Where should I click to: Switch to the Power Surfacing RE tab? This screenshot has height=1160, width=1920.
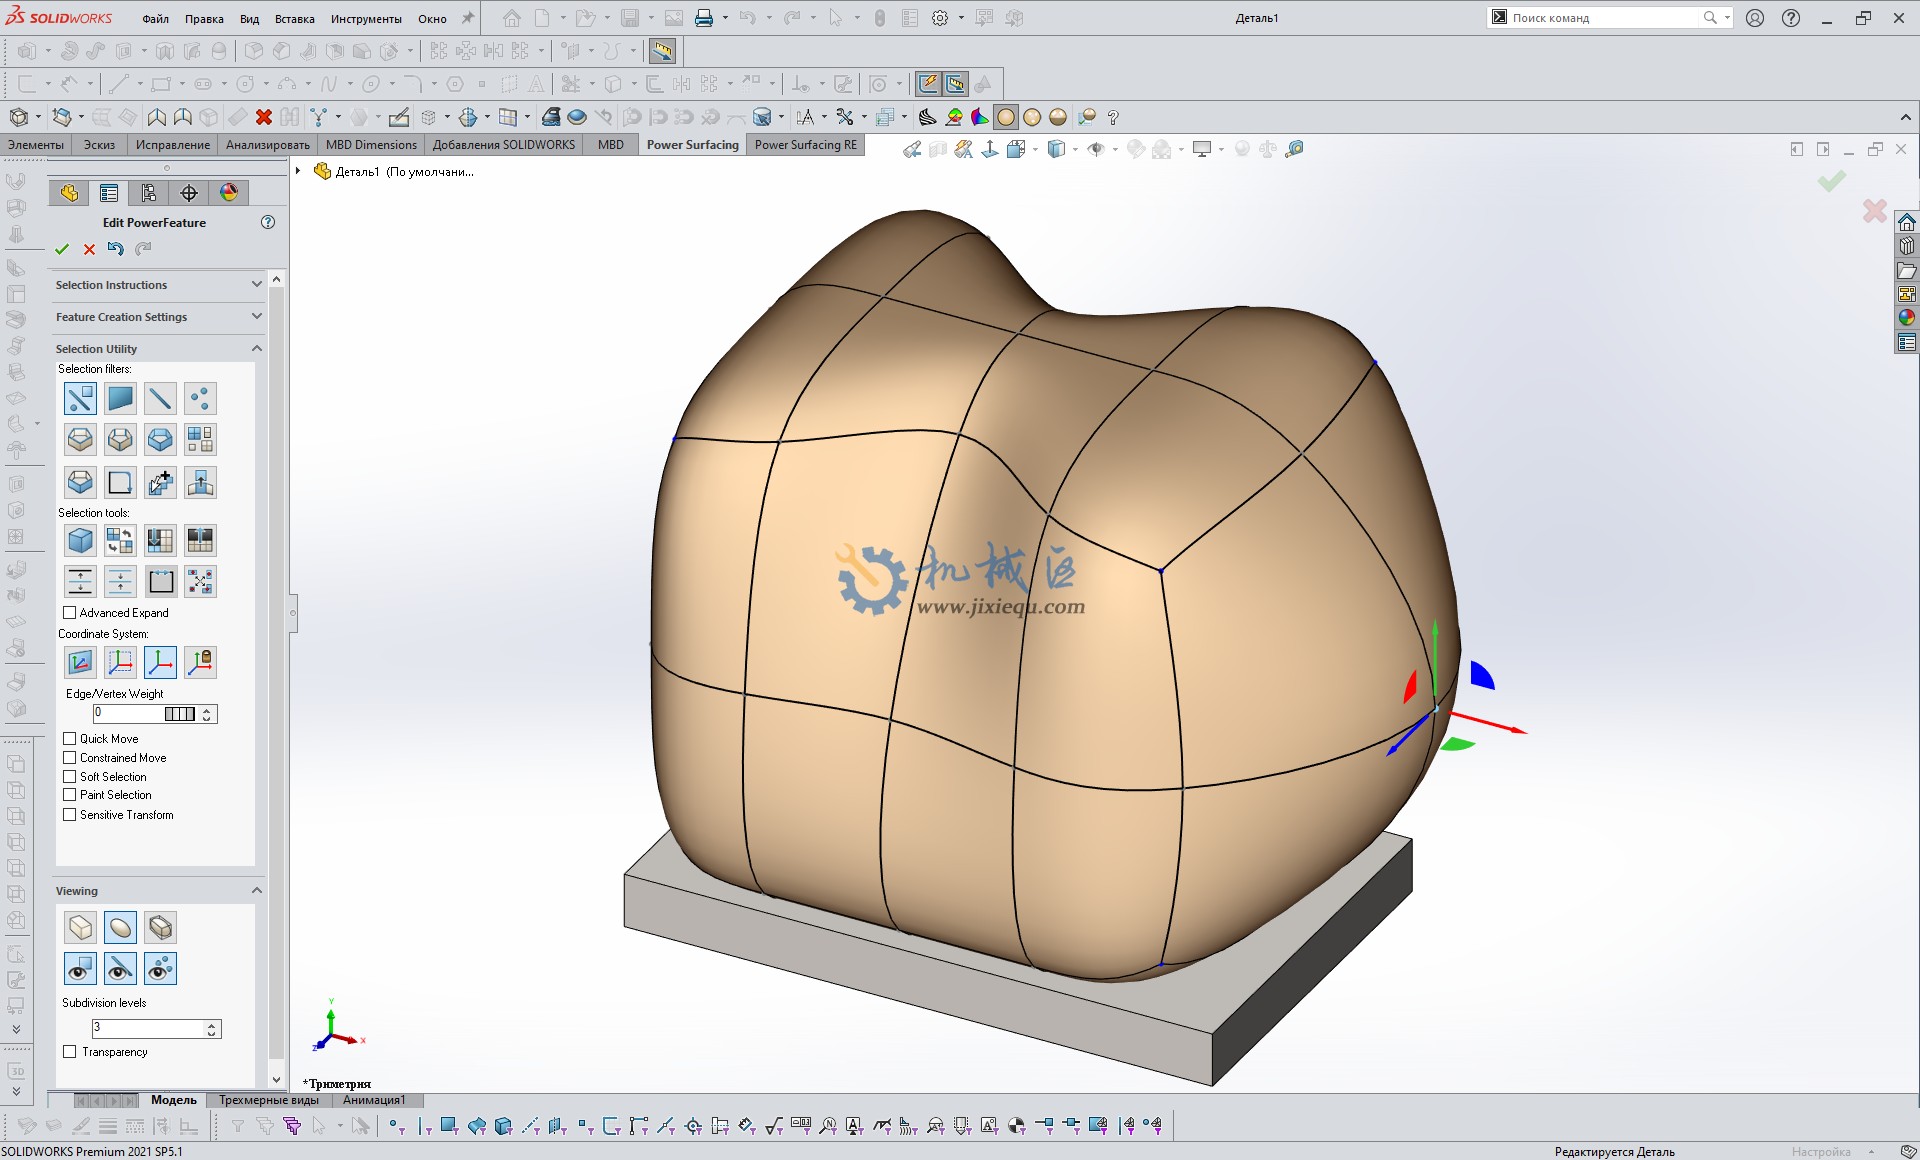point(805,145)
